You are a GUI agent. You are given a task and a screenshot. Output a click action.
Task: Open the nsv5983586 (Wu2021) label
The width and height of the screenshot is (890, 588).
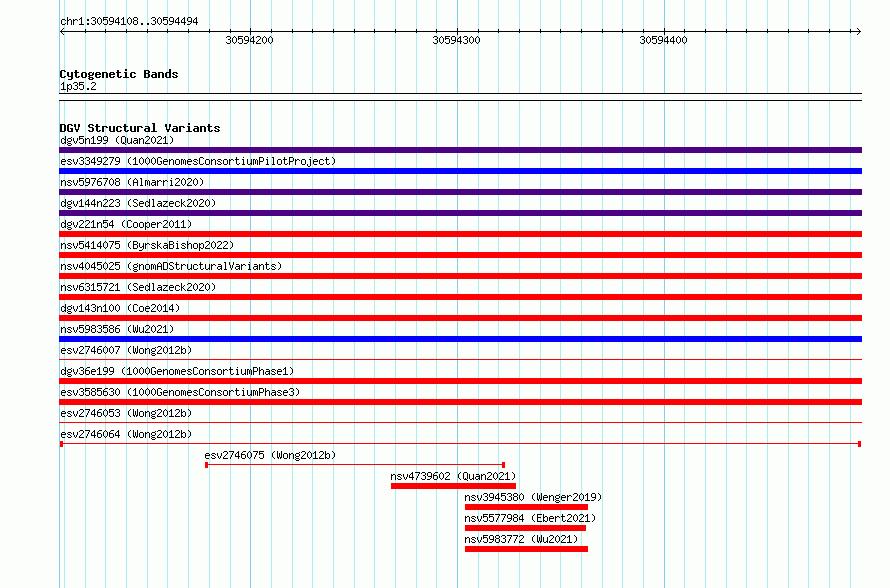pyautogui.click(x=117, y=329)
